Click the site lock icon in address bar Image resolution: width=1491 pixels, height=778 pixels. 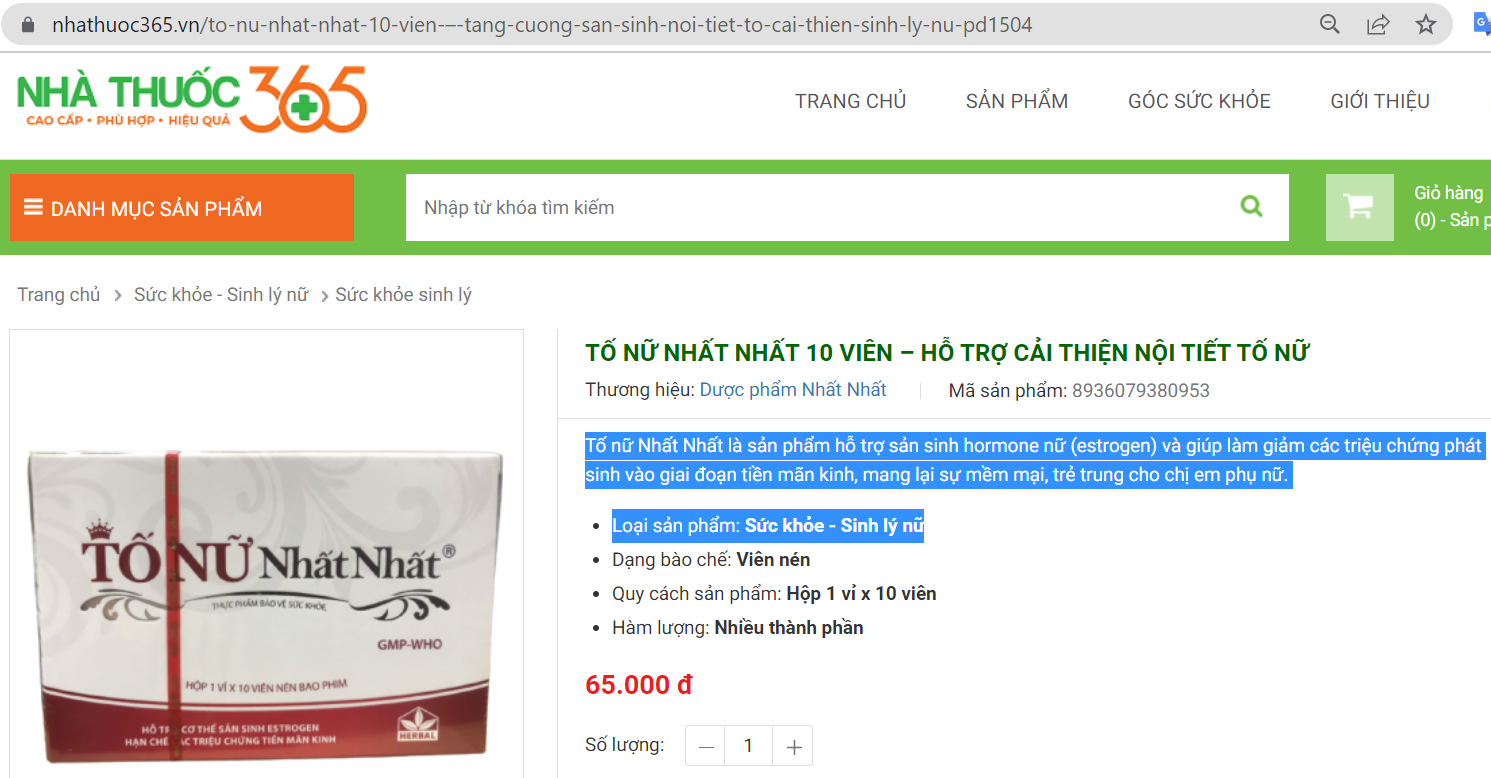point(27,25)
